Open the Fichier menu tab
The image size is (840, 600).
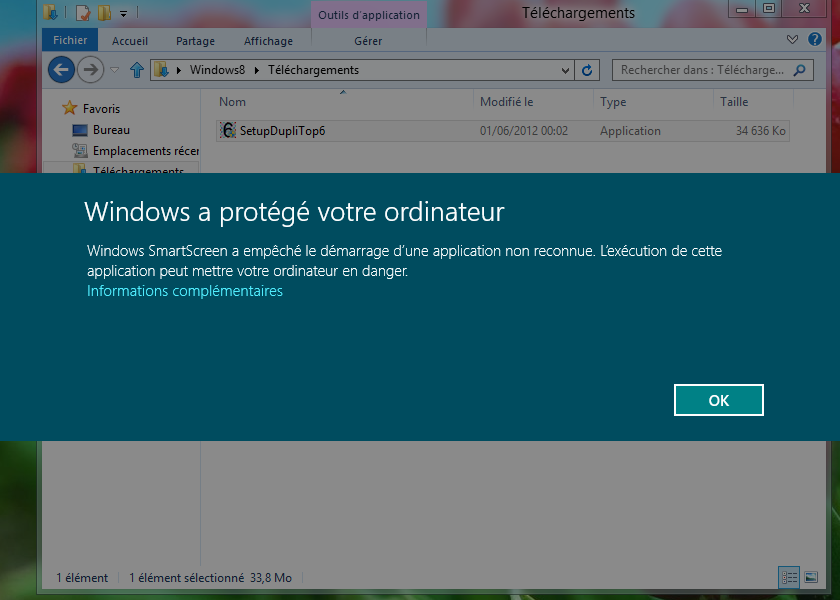tap(70, 40)
